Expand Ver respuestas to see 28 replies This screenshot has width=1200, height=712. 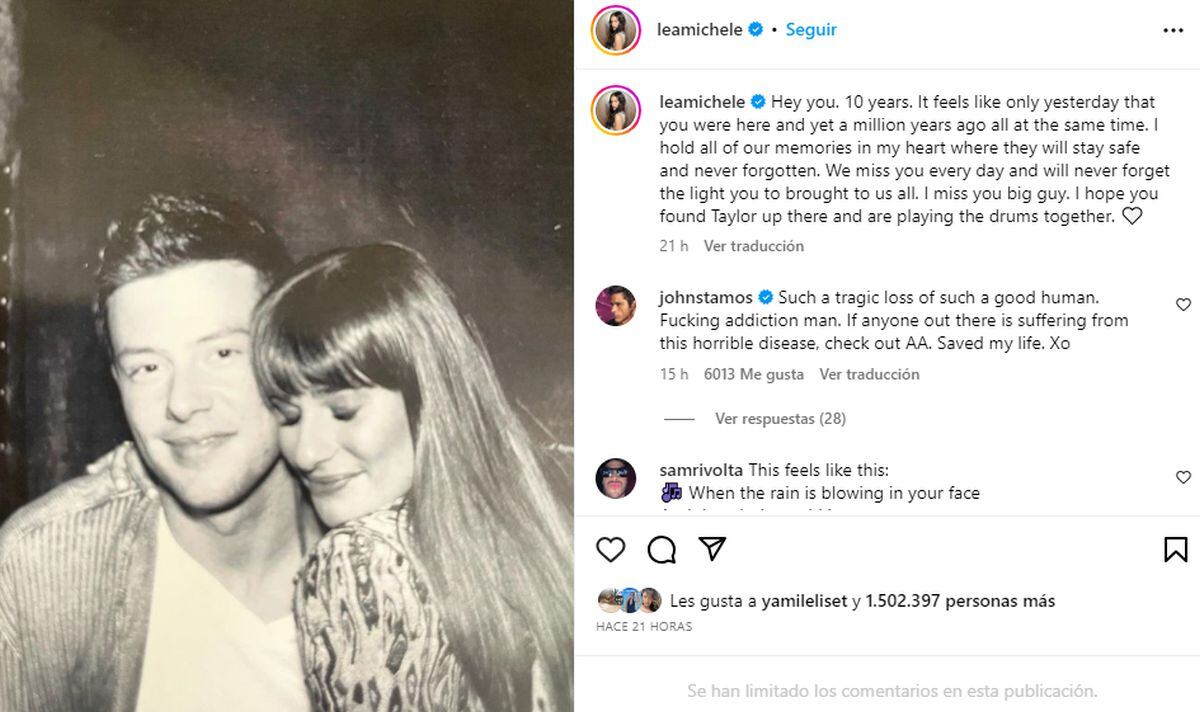click(x=778, y=419)
